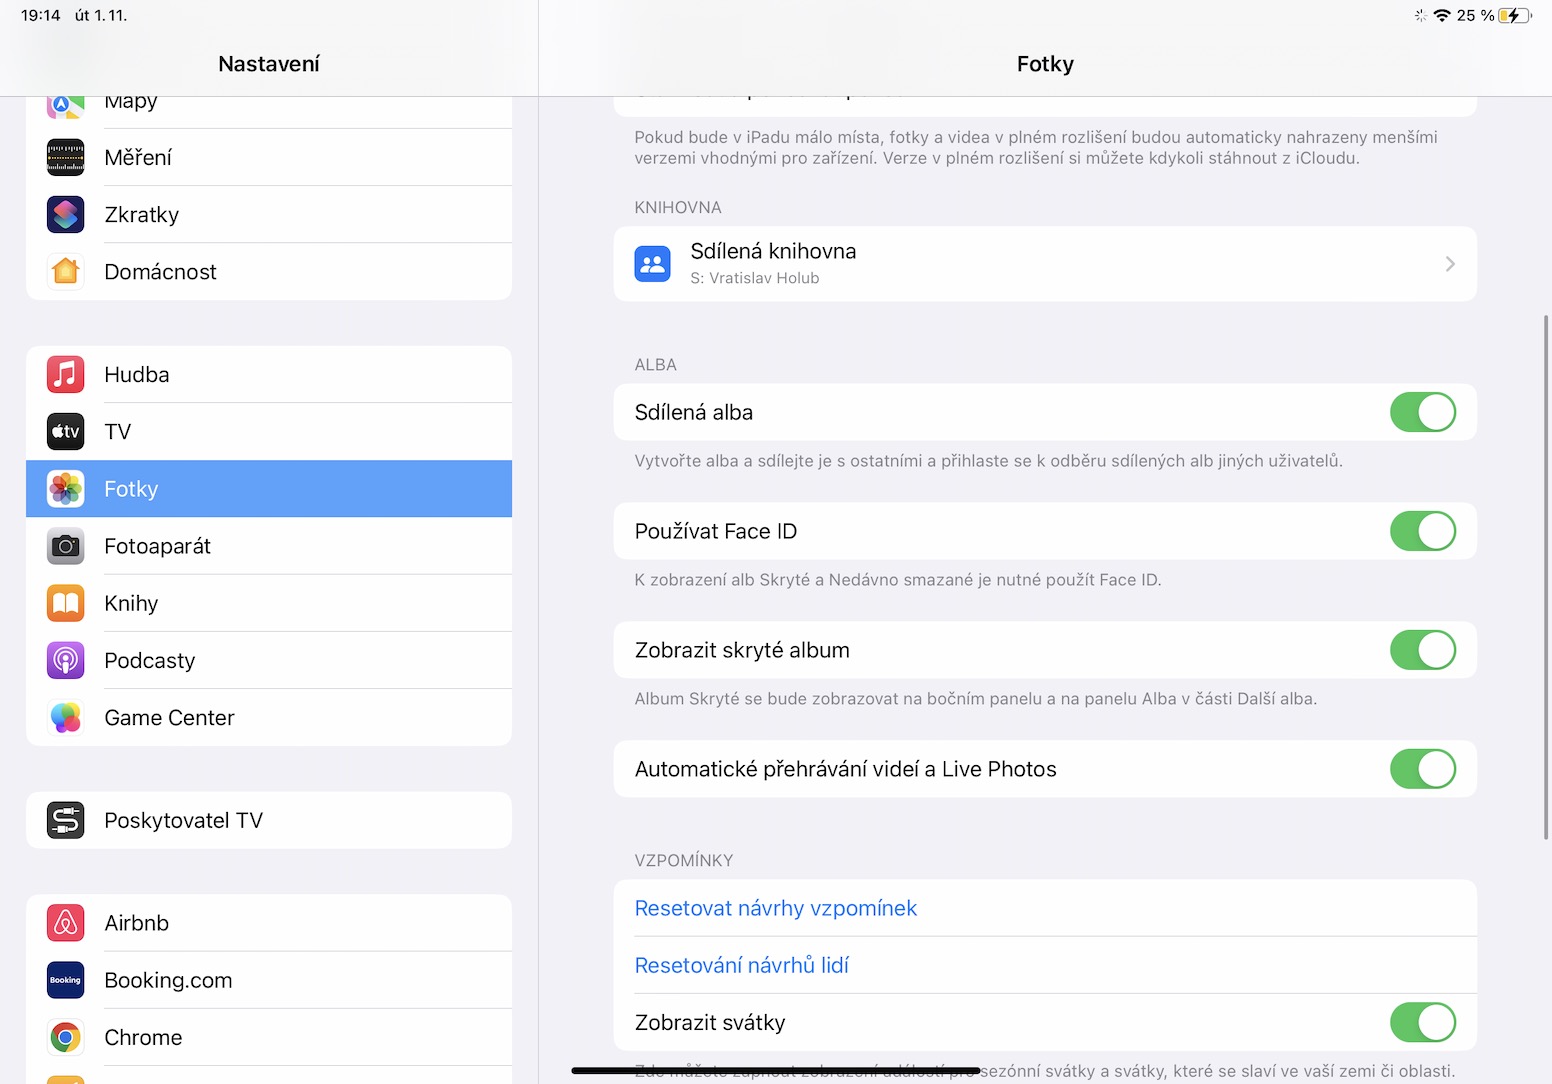This screenshot has width=1552, height=1084.
Task: Toggle Zobrazit skryté album off
Action: (1422, 650)
